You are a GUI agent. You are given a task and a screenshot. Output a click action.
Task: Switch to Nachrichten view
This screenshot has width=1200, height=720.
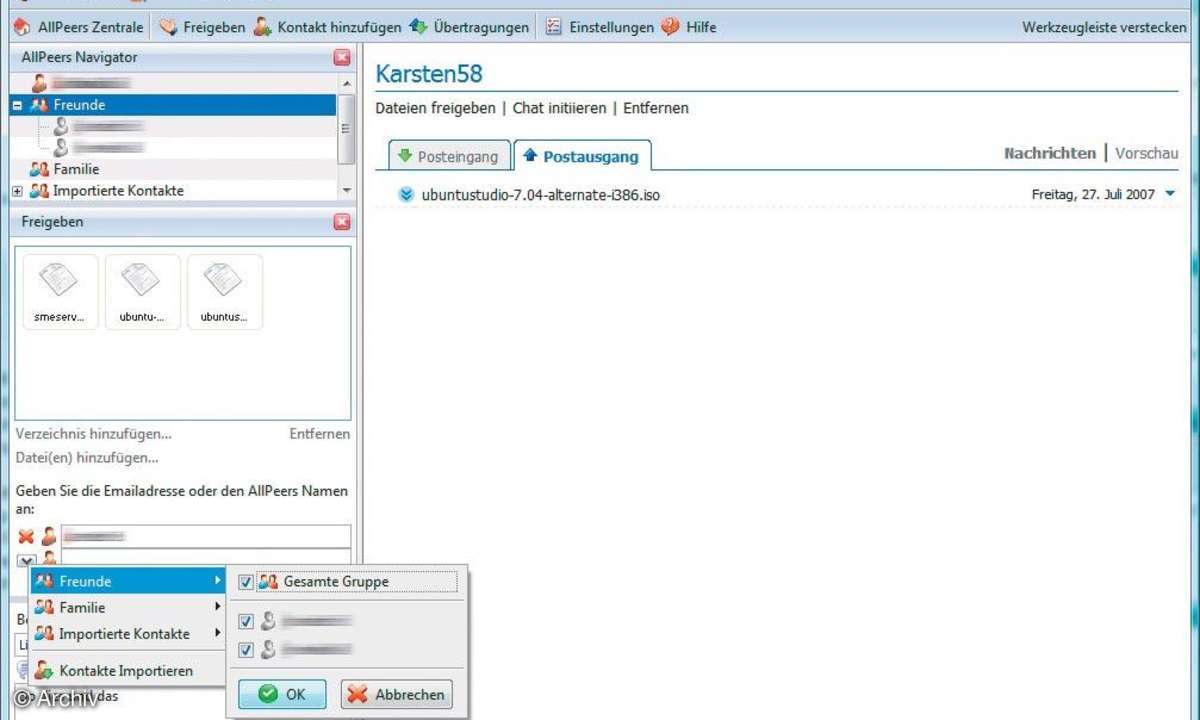click(x=1050, y=153)
